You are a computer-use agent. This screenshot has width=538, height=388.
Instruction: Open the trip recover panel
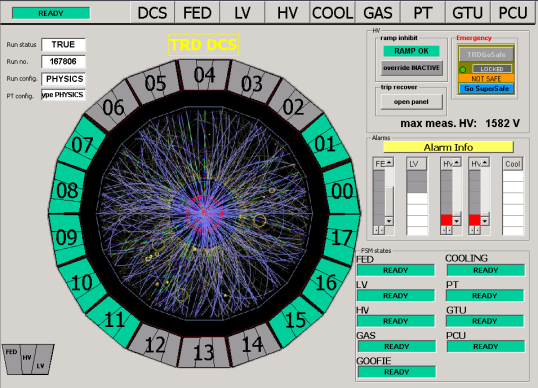tap(411, 102)
